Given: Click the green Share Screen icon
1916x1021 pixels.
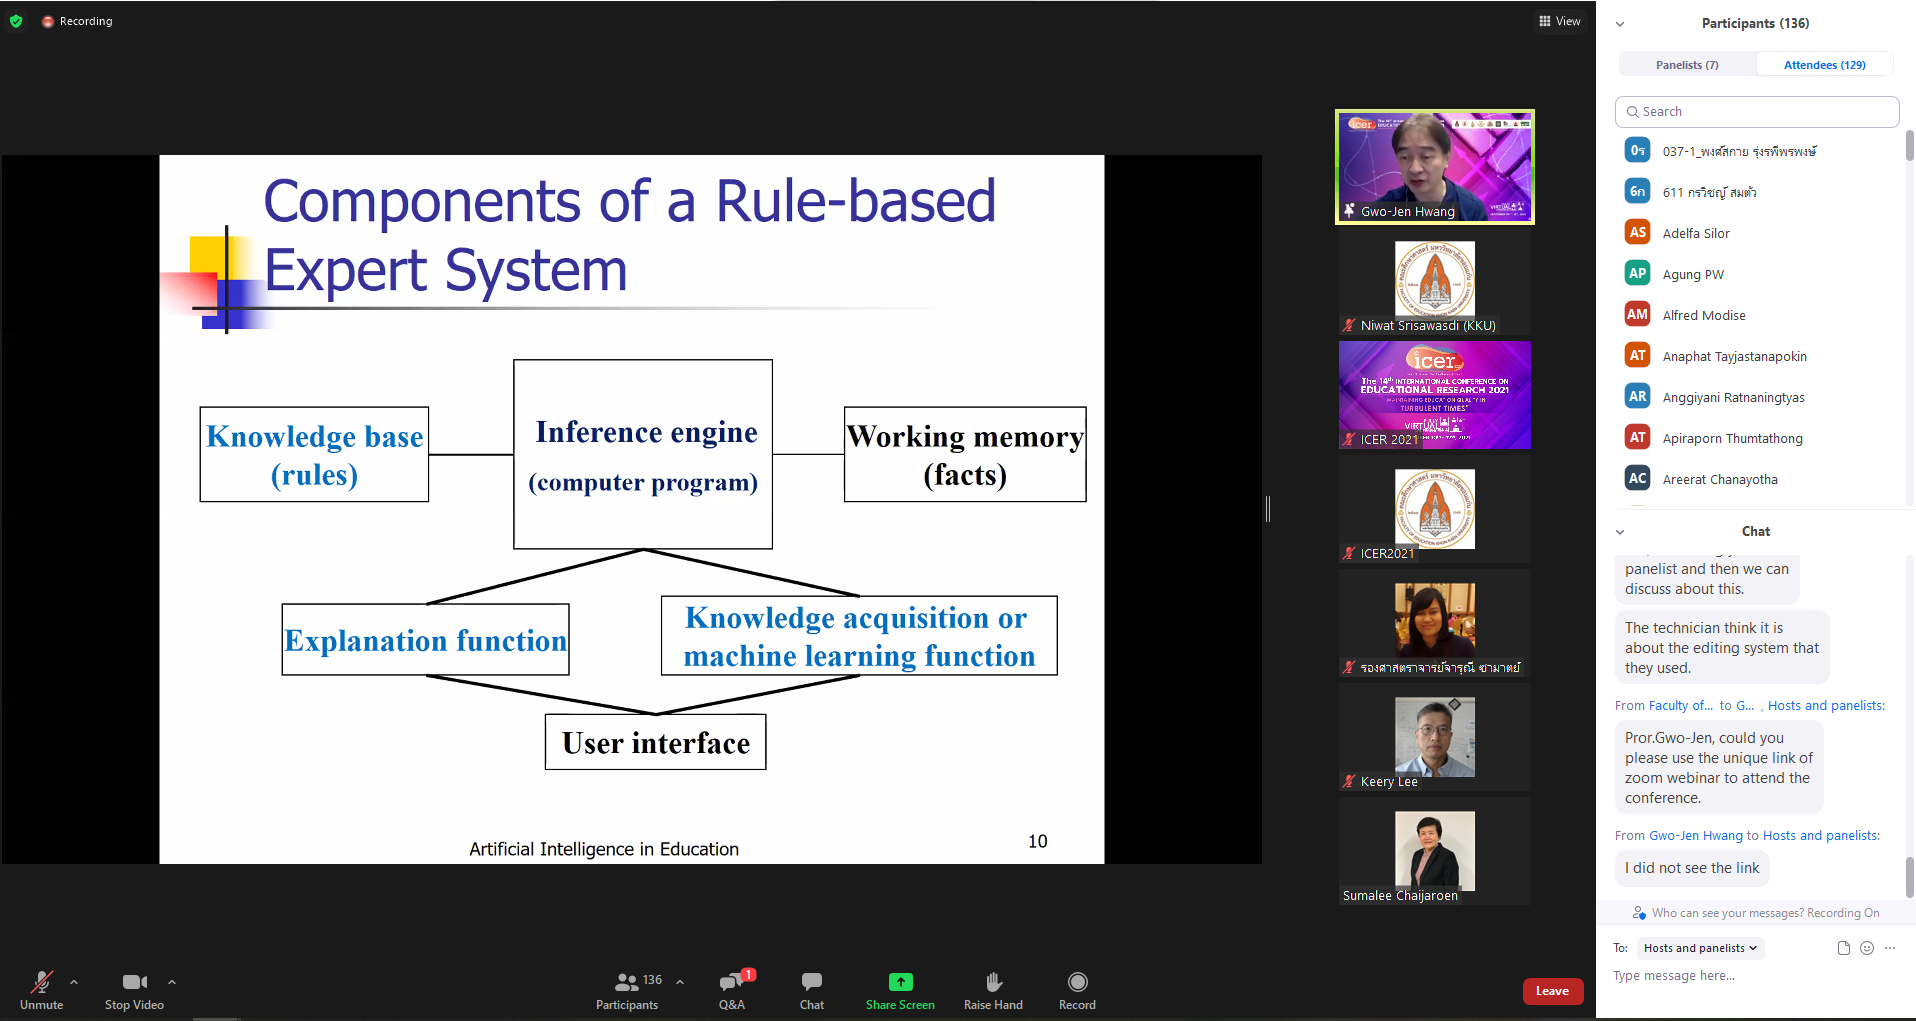Looking at the screenshot, I should (900, 982).
